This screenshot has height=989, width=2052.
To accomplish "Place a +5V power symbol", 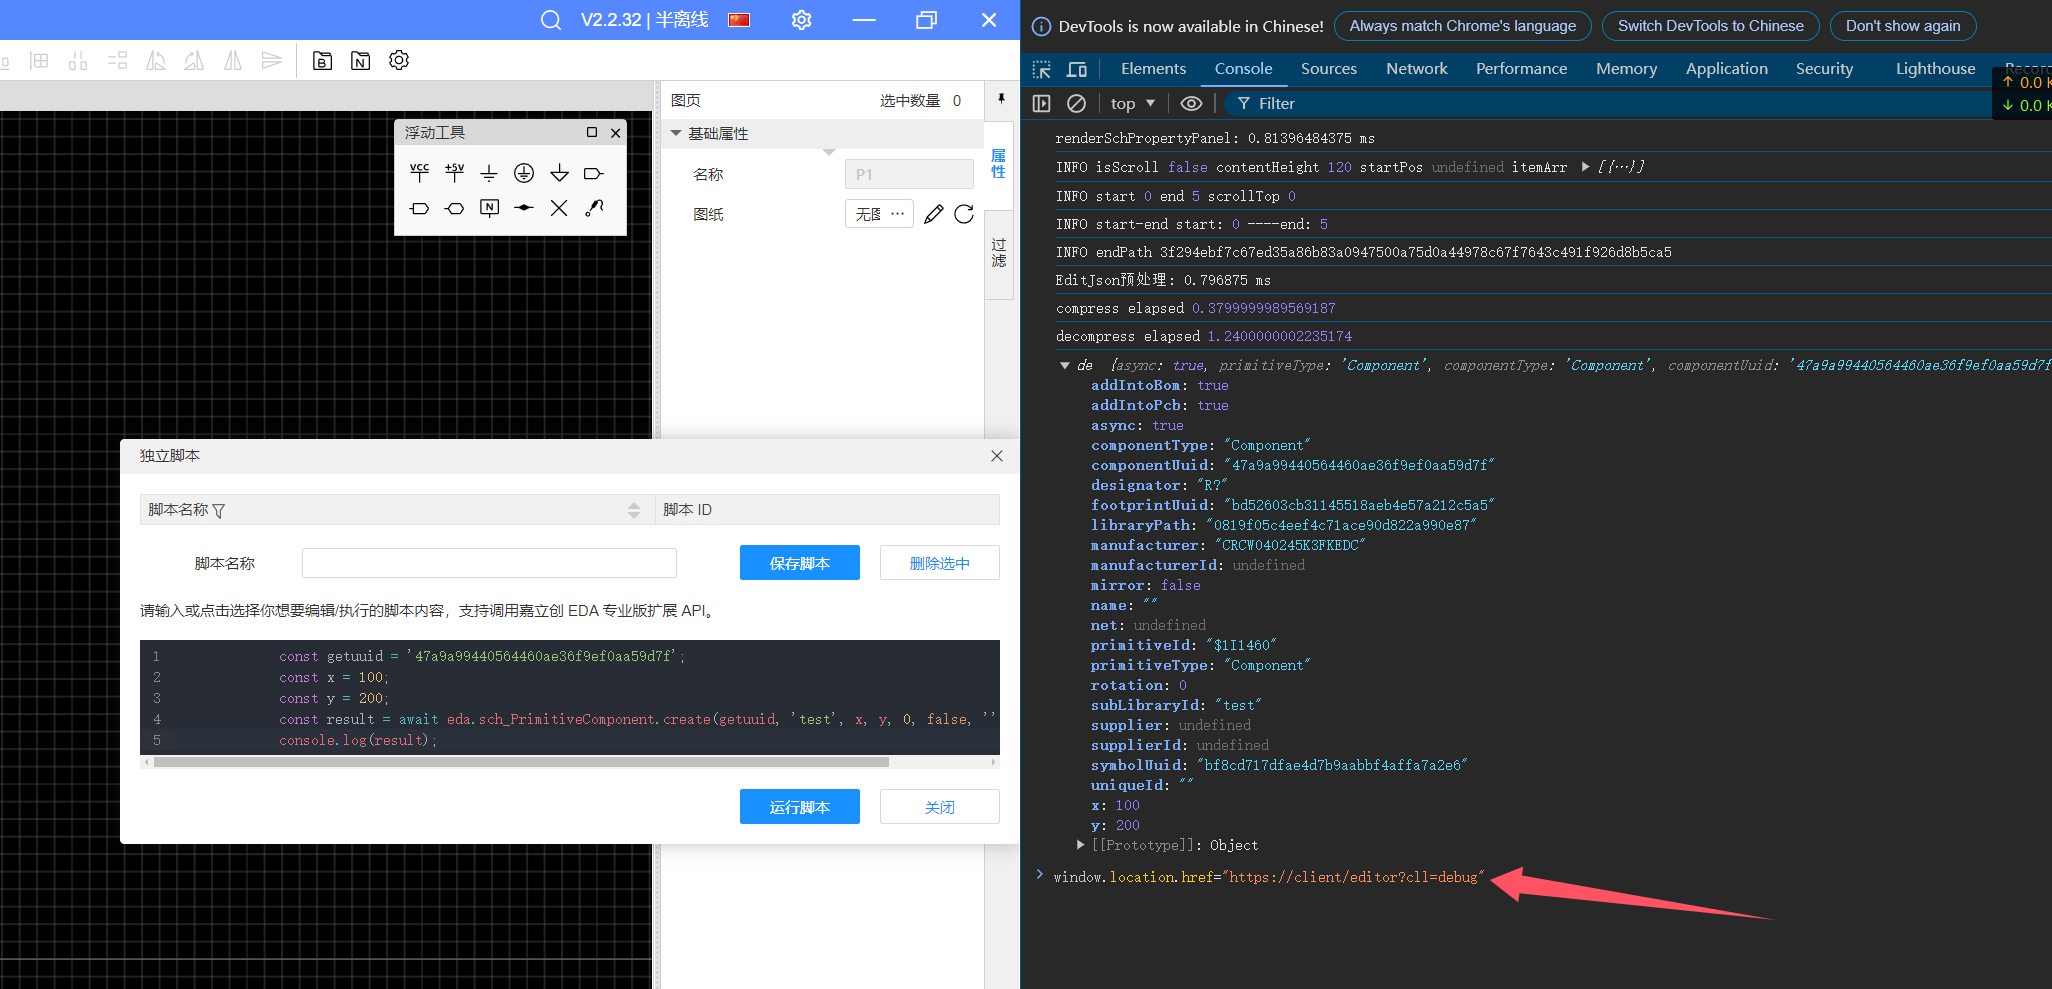I will point(455,173).
